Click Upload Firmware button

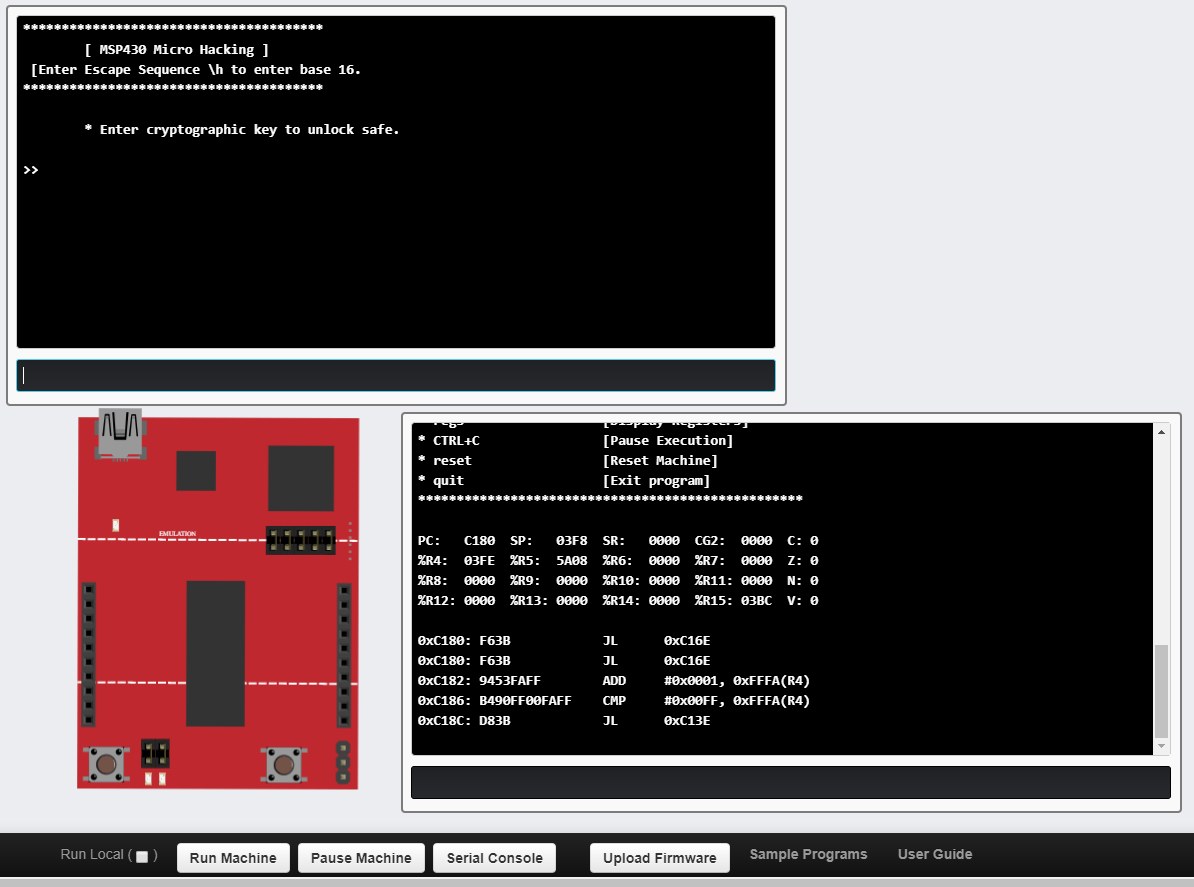coord(659,858)
